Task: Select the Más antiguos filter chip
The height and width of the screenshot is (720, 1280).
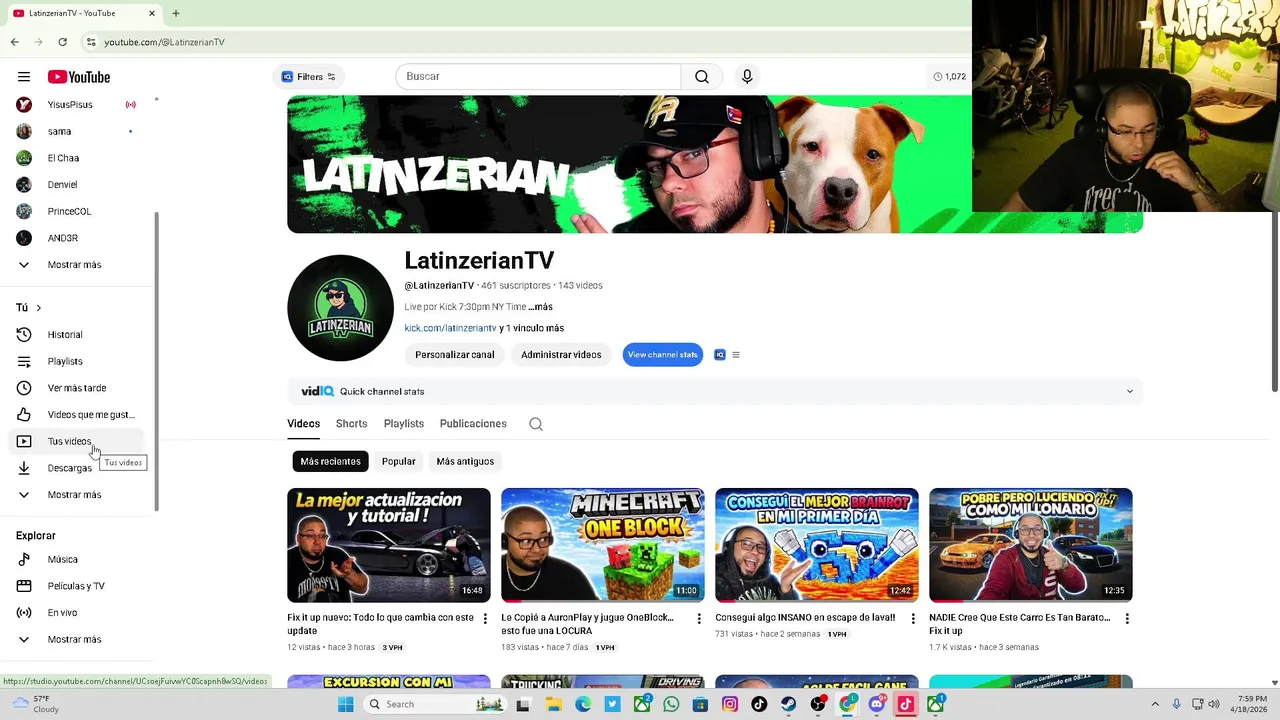Action: (465, 461)
